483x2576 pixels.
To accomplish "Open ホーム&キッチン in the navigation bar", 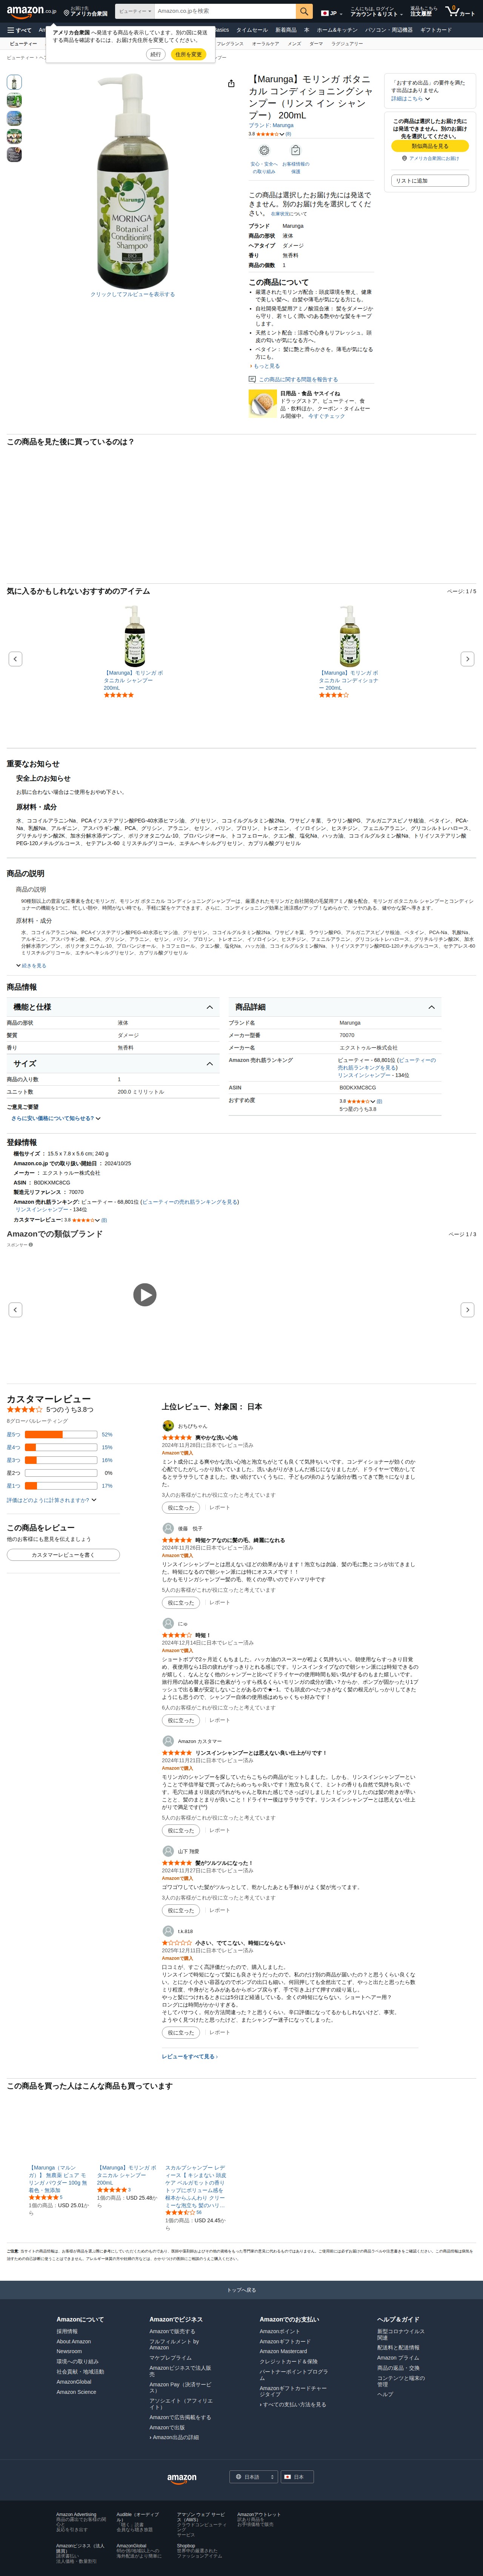I will (337, 30).
